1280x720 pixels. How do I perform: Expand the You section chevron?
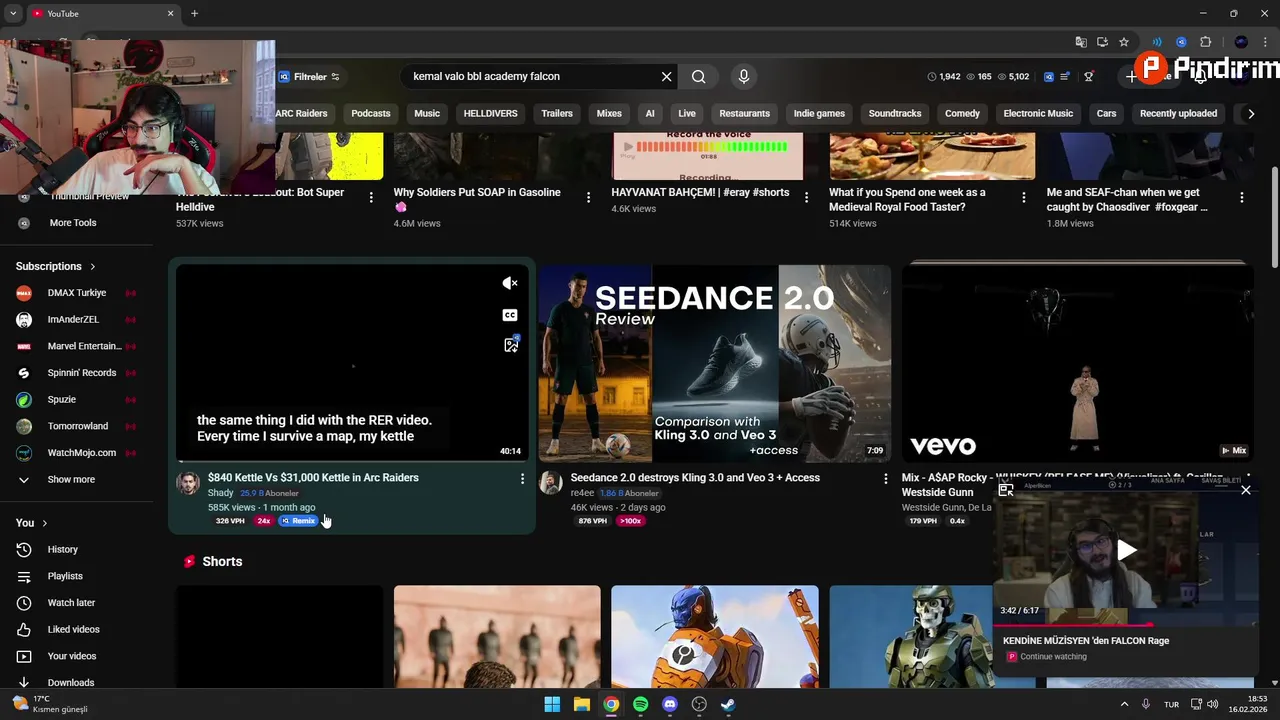coord(44,523)
